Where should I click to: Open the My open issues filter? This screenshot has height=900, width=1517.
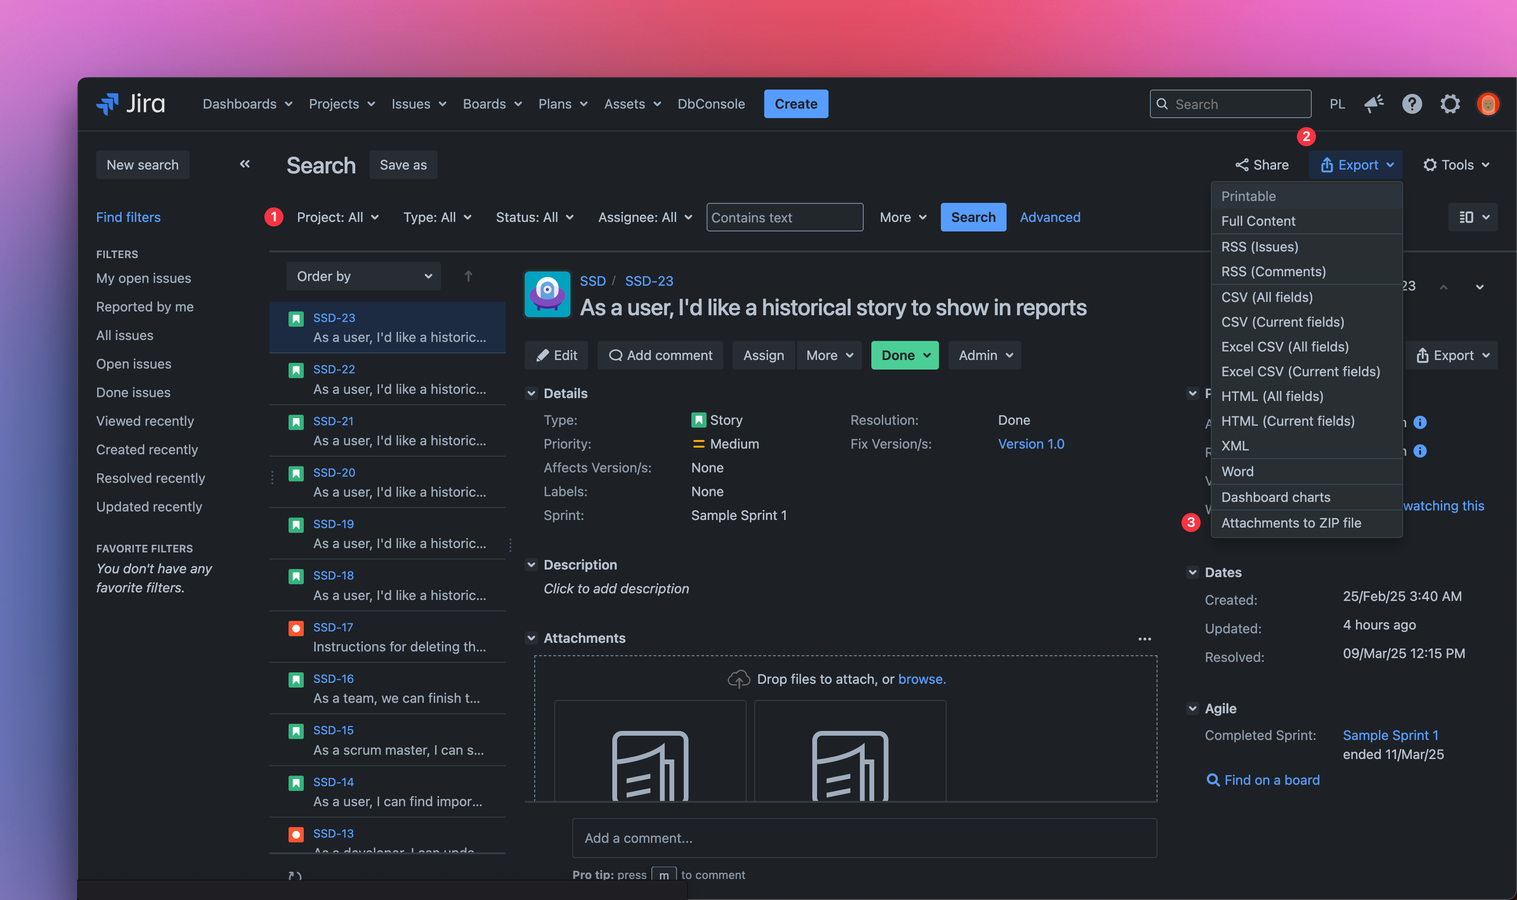[x=143, y=278]
